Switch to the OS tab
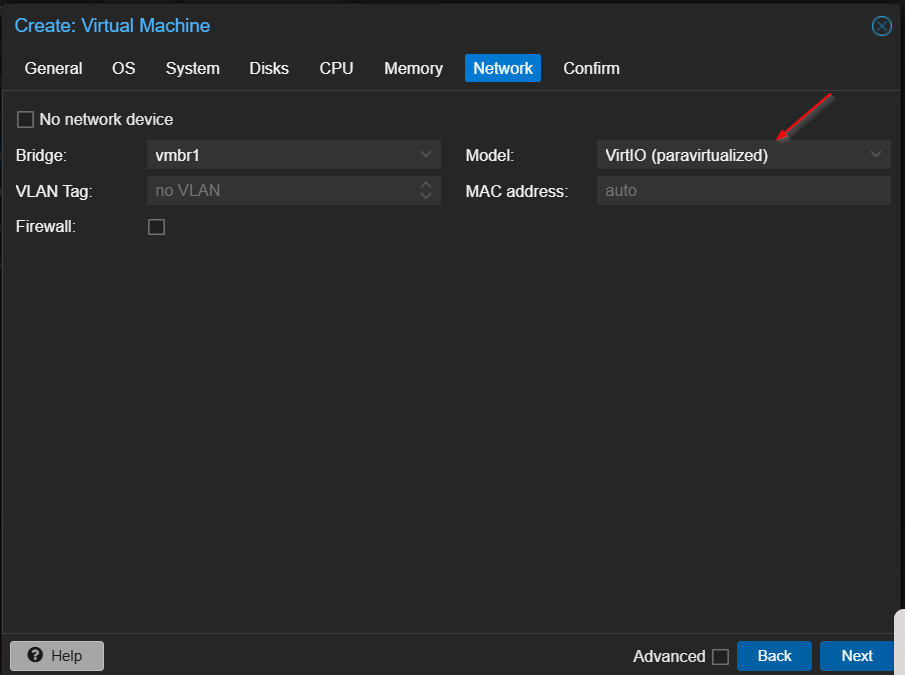The height and width of the screenshot is (675, 905). coord(123,68)
